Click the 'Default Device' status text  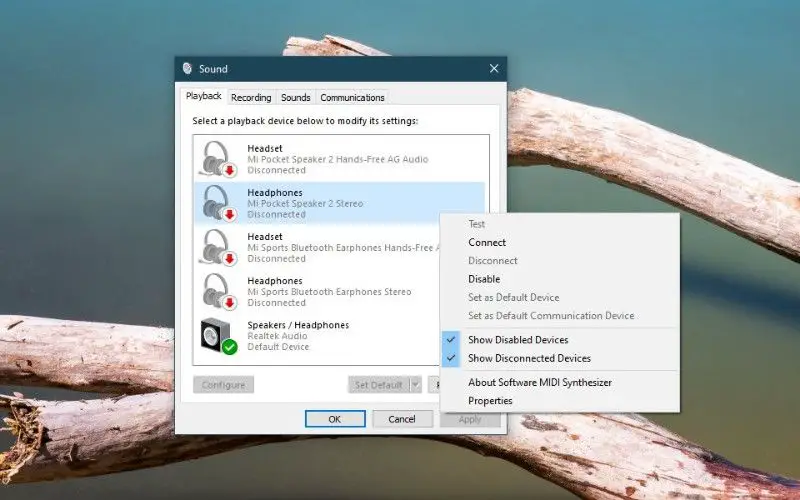click(278, 347)
